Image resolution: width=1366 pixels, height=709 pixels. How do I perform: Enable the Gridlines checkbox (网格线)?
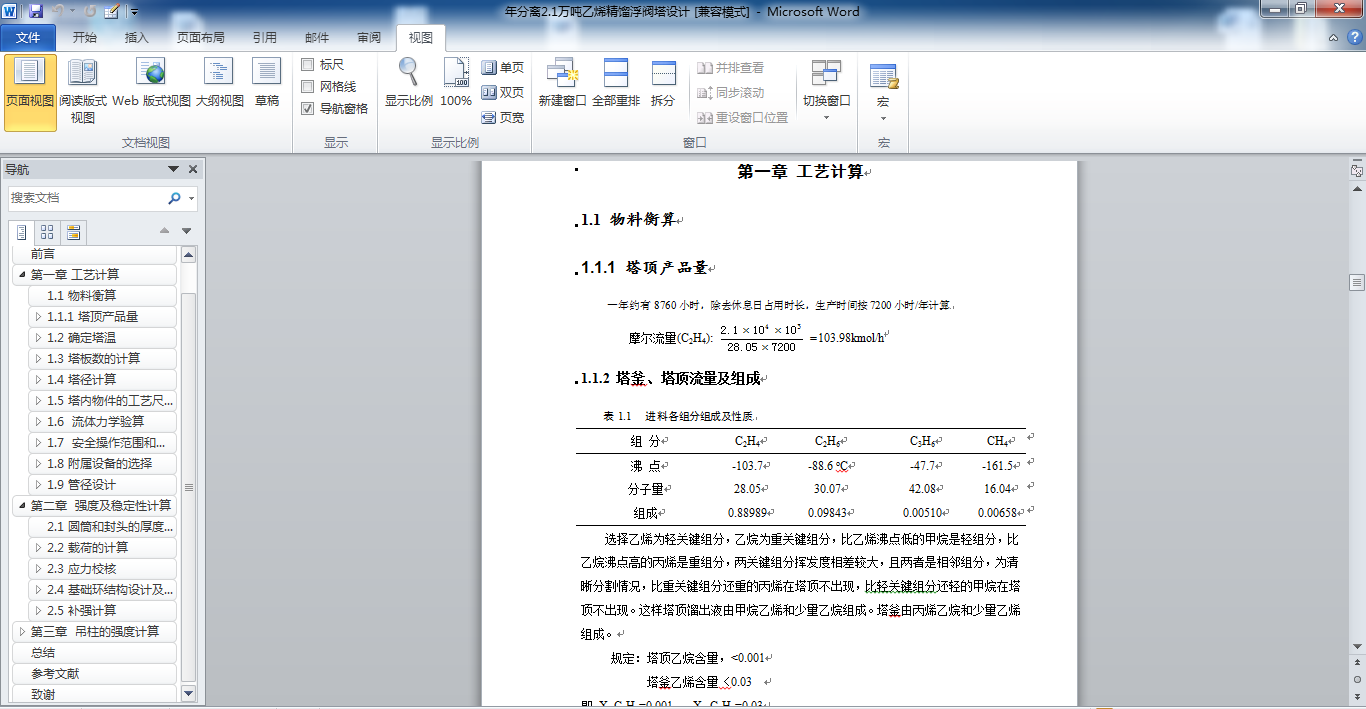(308, 86)
